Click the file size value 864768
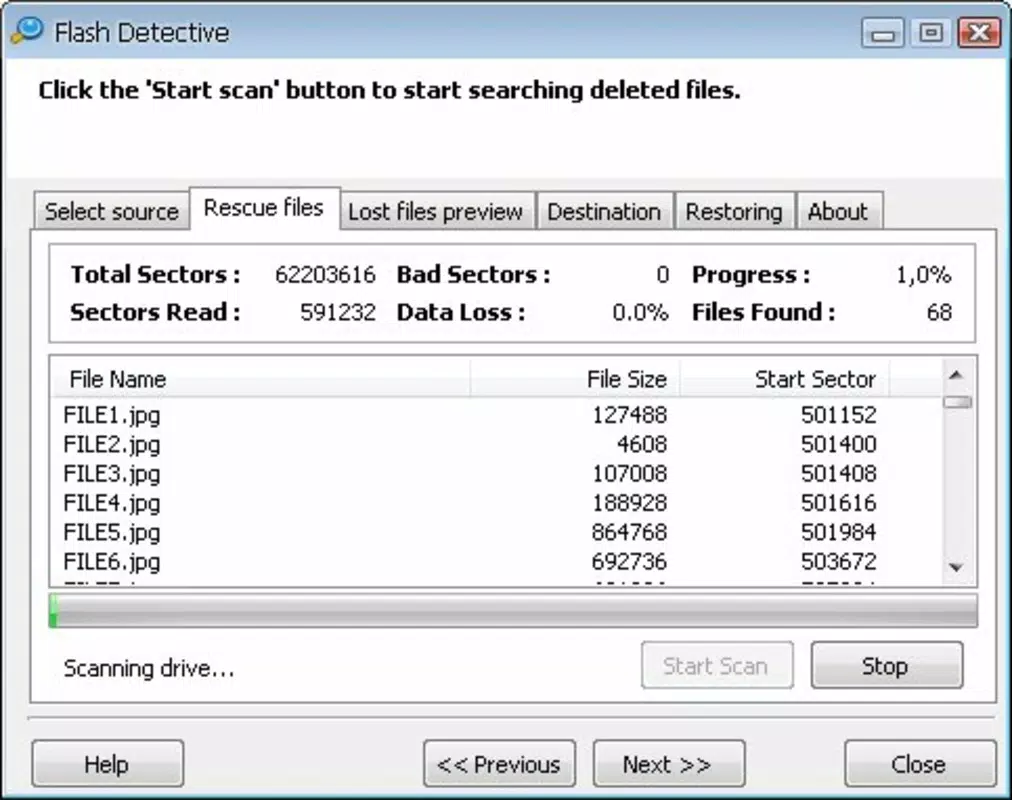The height and width of the screenshot is (800, 1012). [629, 532]
